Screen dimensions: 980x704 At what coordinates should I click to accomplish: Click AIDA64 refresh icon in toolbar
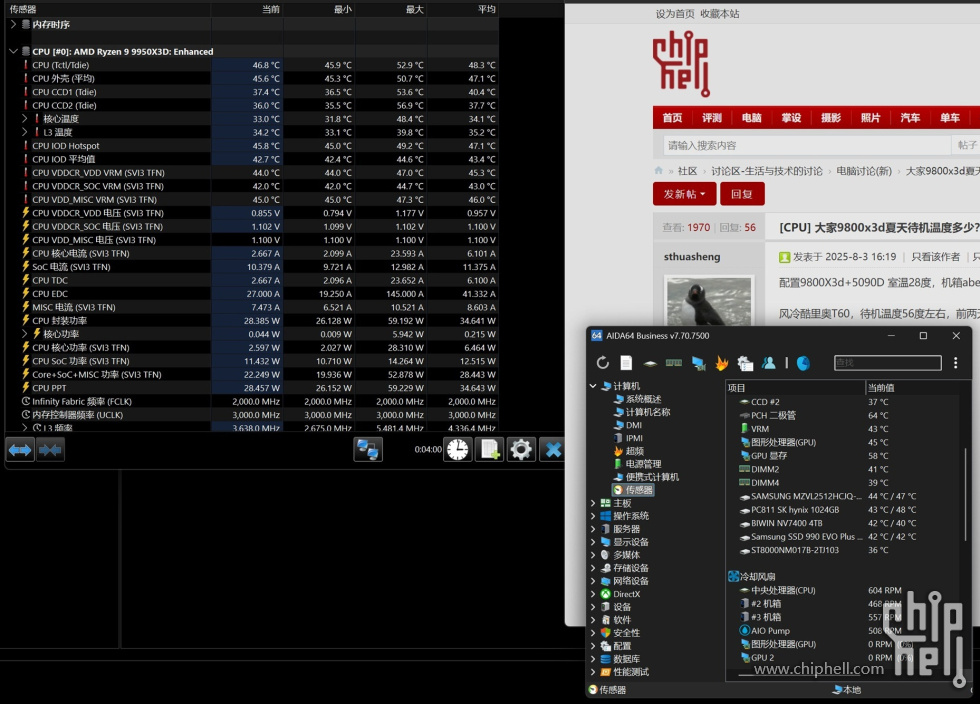[602, 363]
